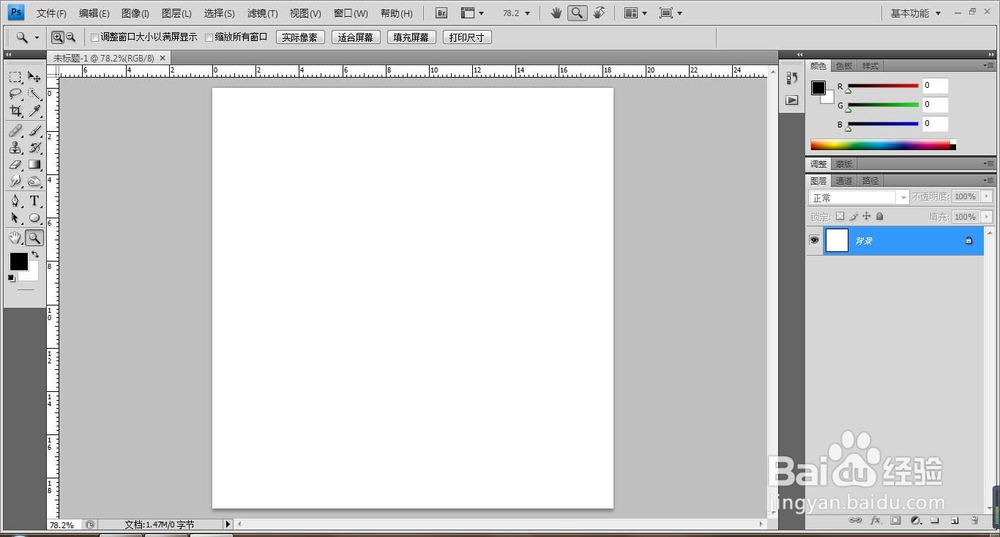Click the 适合屏幕 button

[355, 38]
